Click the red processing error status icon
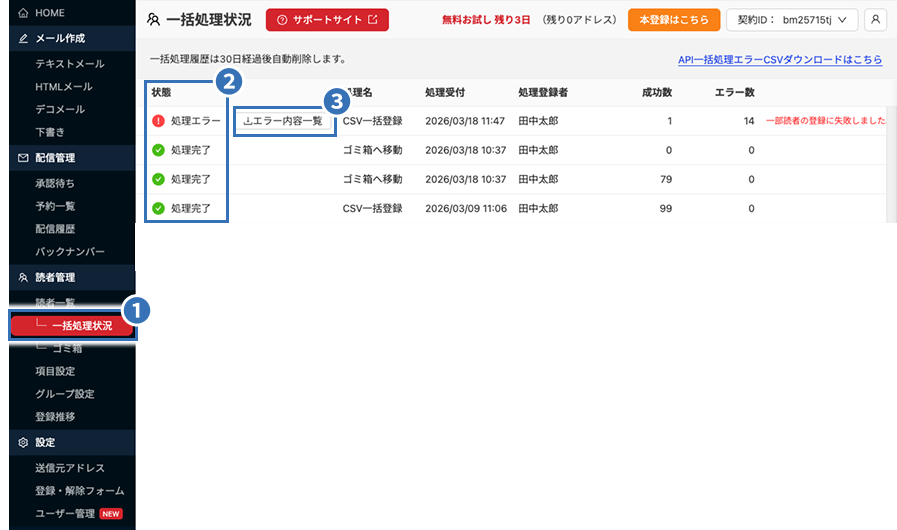This screenshot has height=530, width=897. (x=158, y=121)
